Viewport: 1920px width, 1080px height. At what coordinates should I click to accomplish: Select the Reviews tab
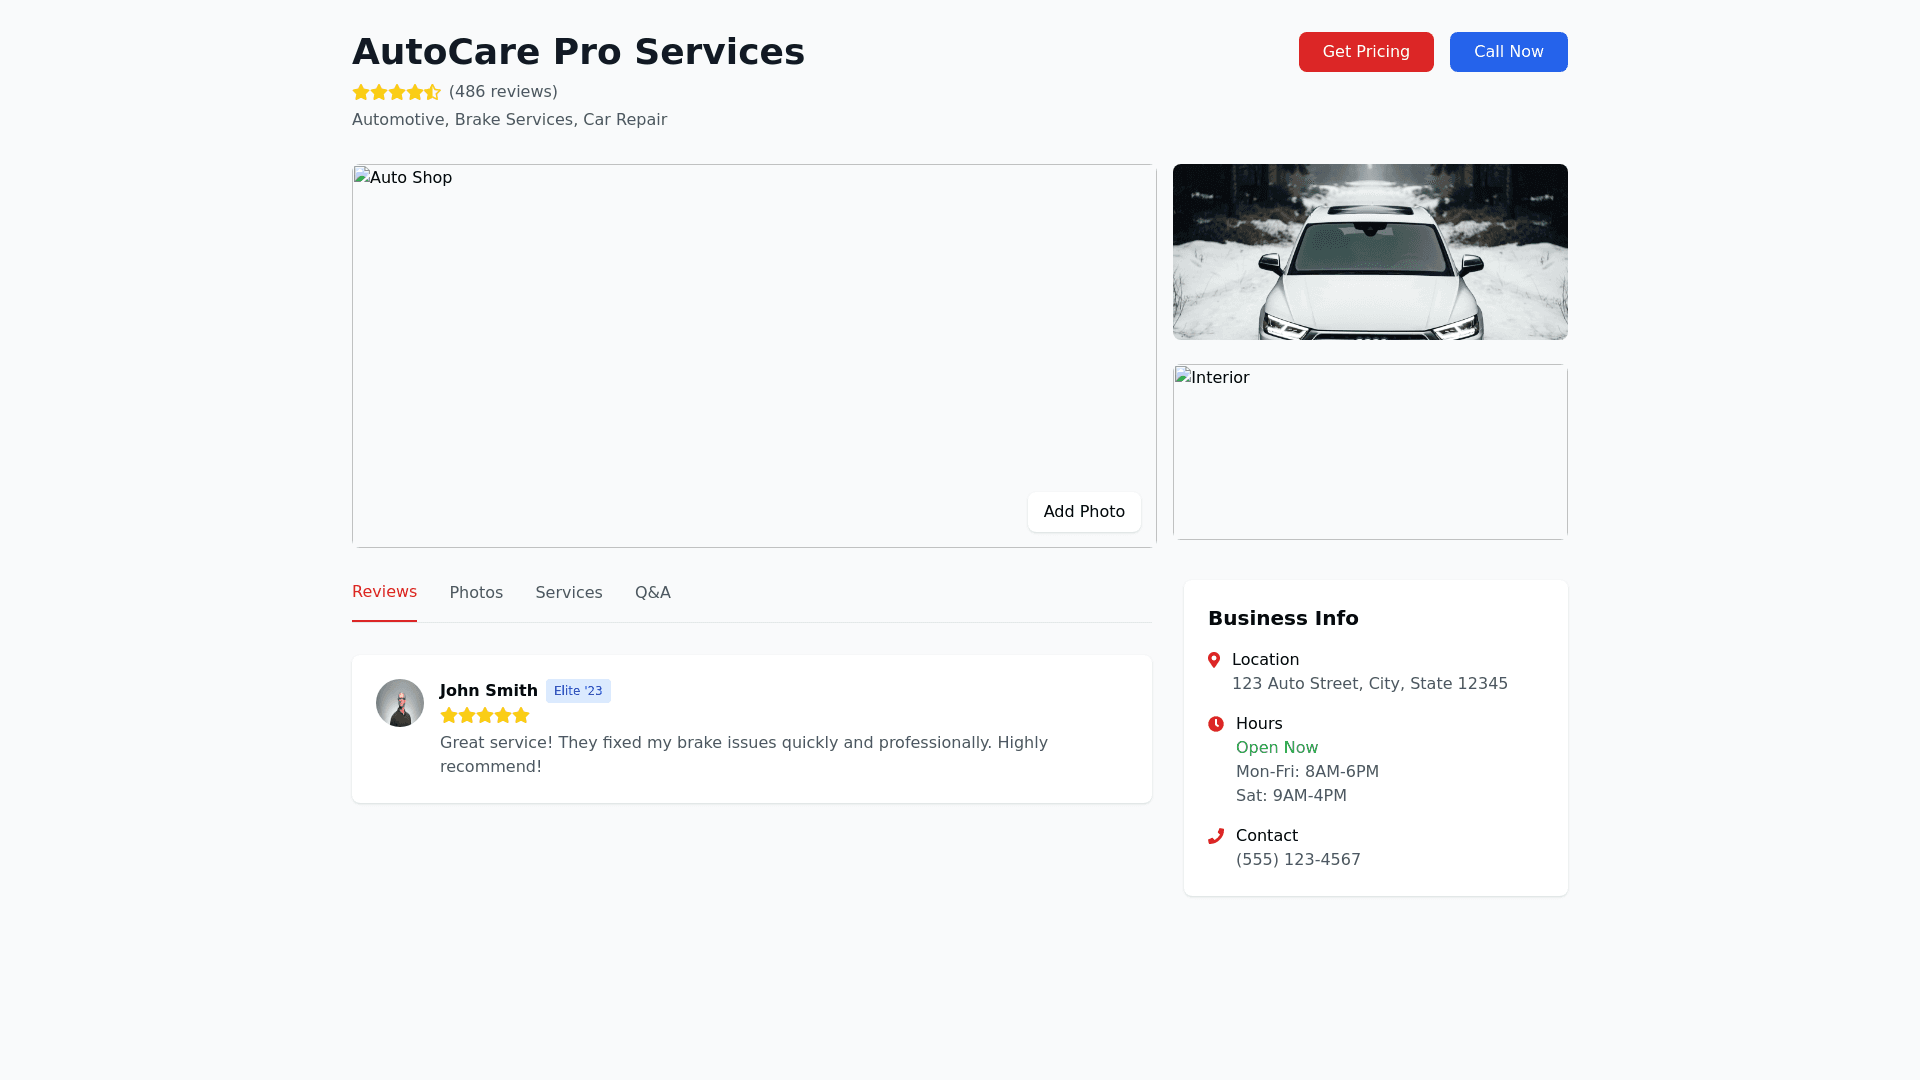click(384, 592)
